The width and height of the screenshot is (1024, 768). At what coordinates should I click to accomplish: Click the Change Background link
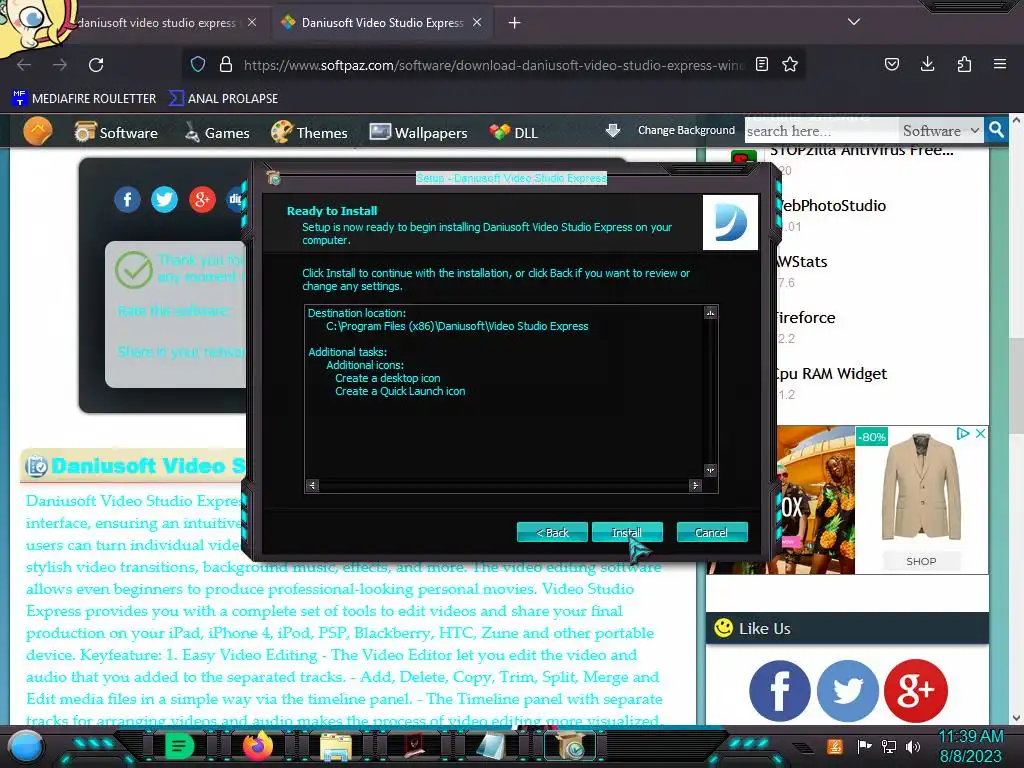click(x=686, y=131)
